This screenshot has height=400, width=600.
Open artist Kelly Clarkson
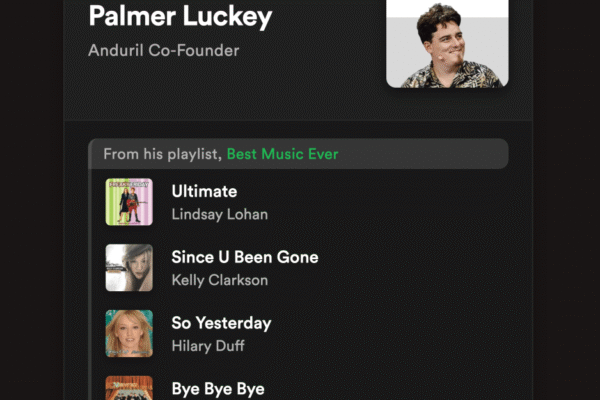[x=220, y=280]
